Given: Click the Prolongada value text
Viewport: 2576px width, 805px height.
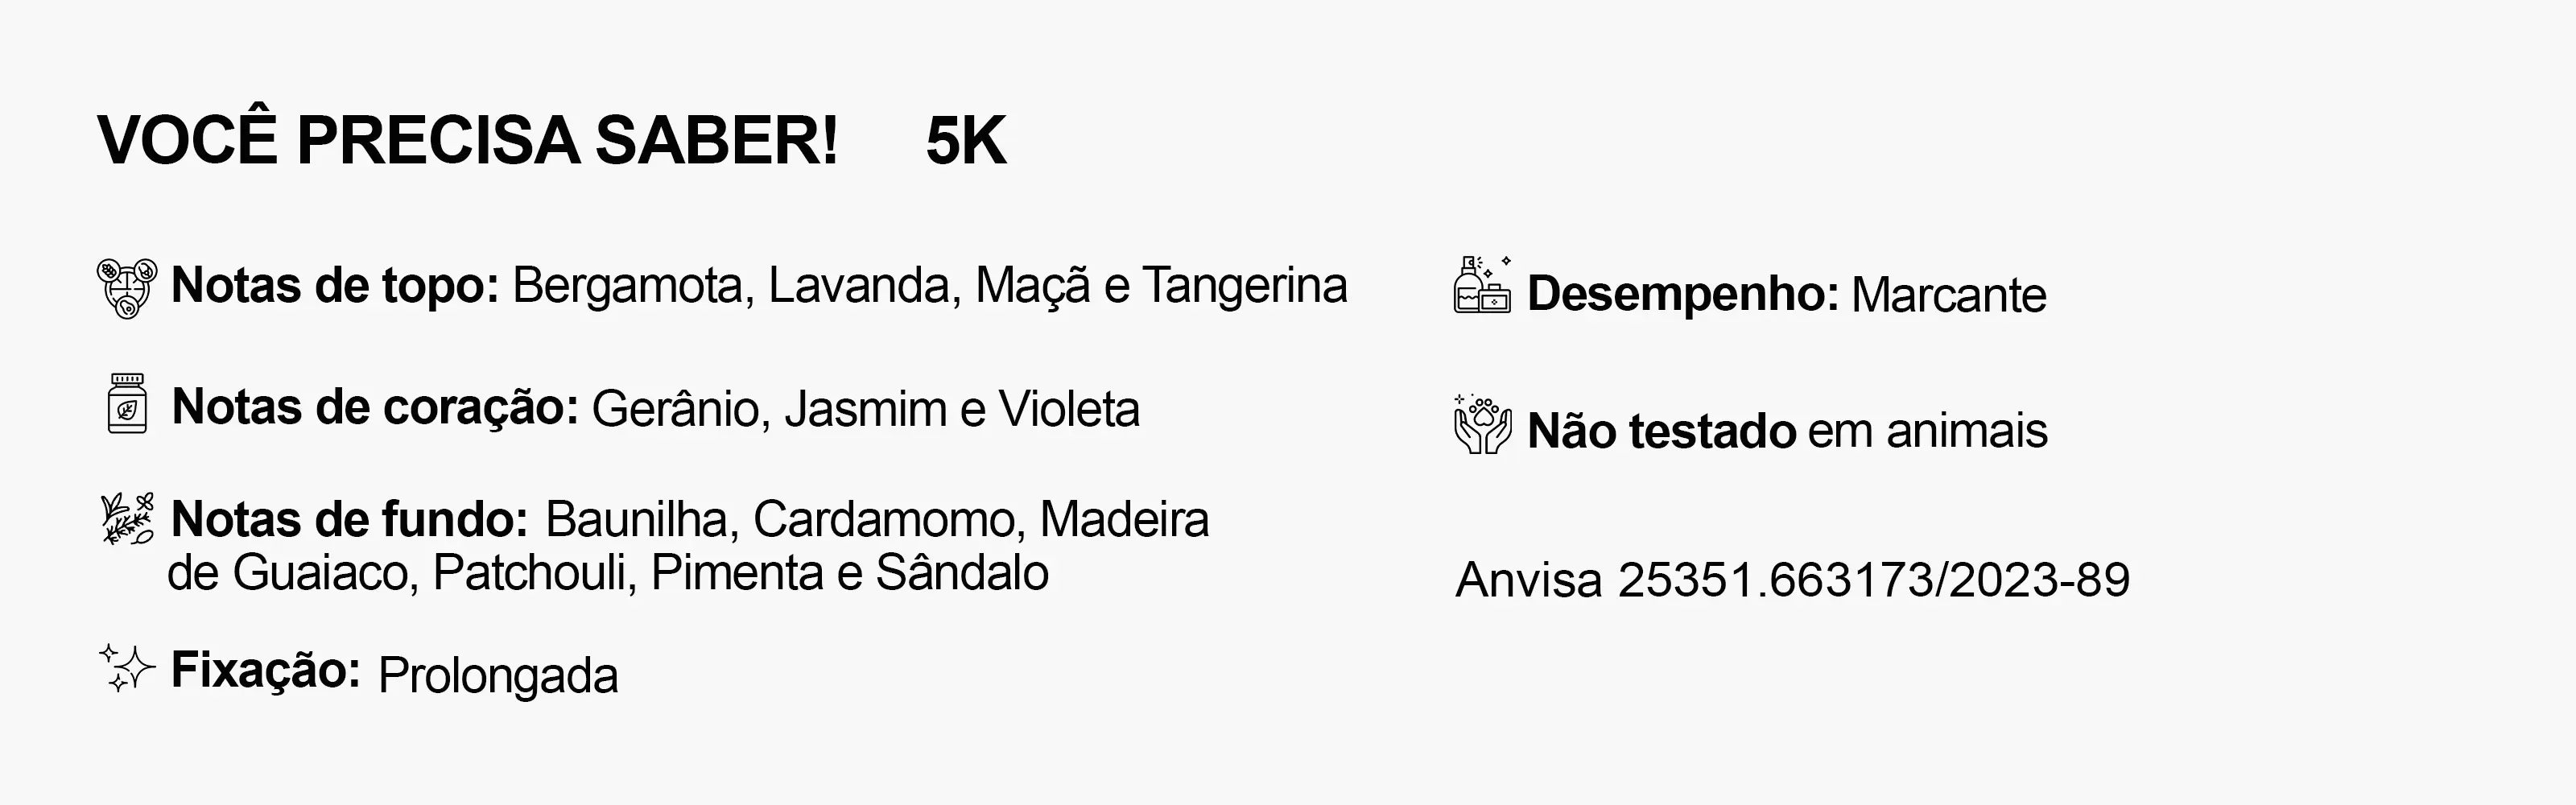Looking at the screenshot, I should point(498,677).
